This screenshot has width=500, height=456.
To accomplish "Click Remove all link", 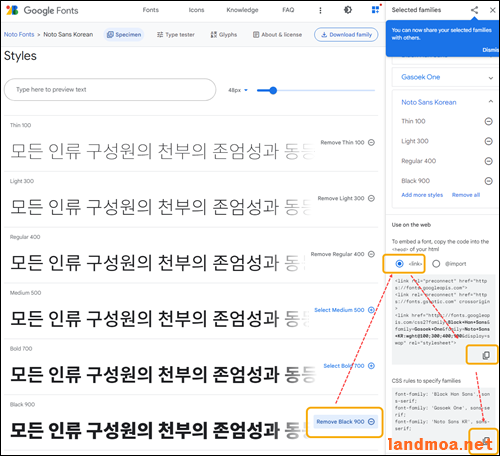I will click(x=466, y=195).
